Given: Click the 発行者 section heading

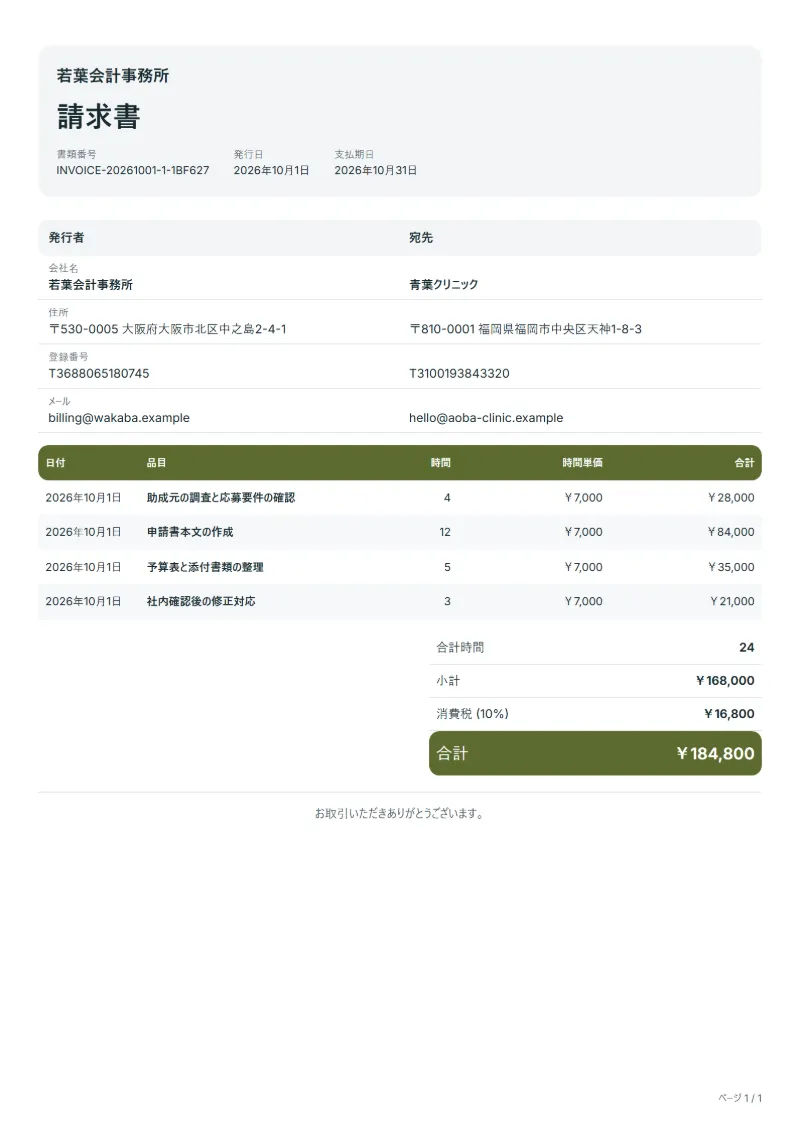Looking at the screenshot, I should tap(66, 237).
